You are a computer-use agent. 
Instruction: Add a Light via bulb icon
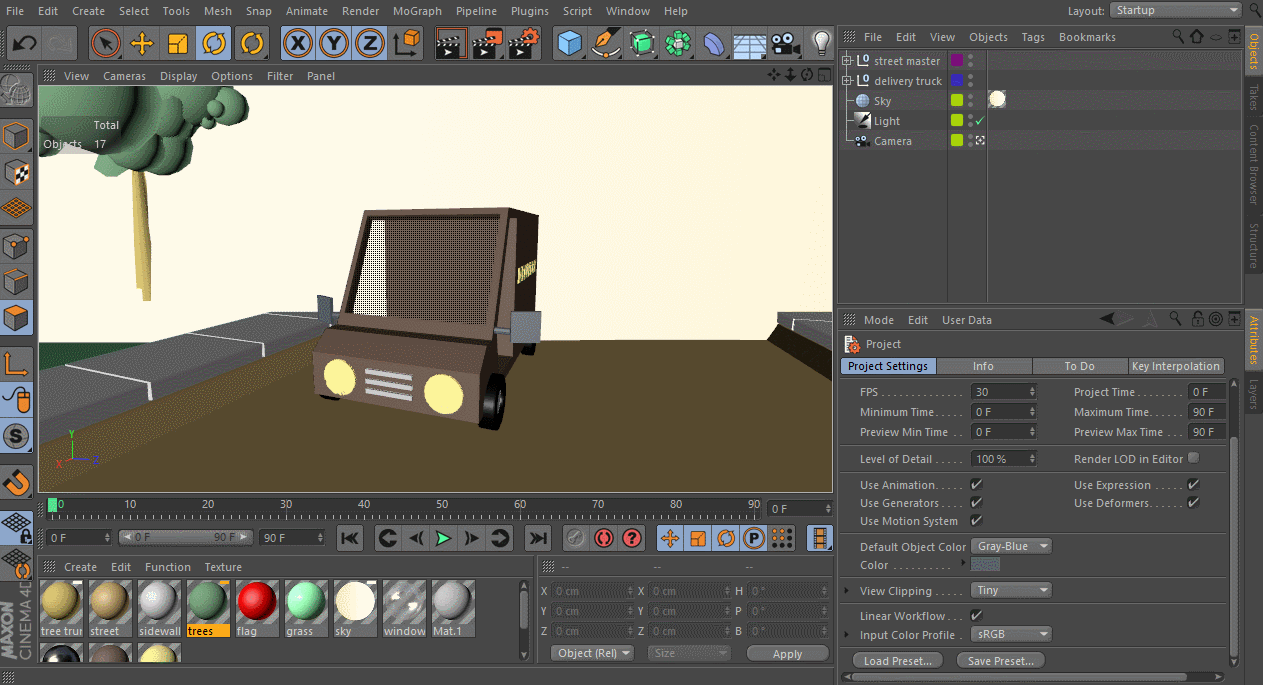[822, 44]
